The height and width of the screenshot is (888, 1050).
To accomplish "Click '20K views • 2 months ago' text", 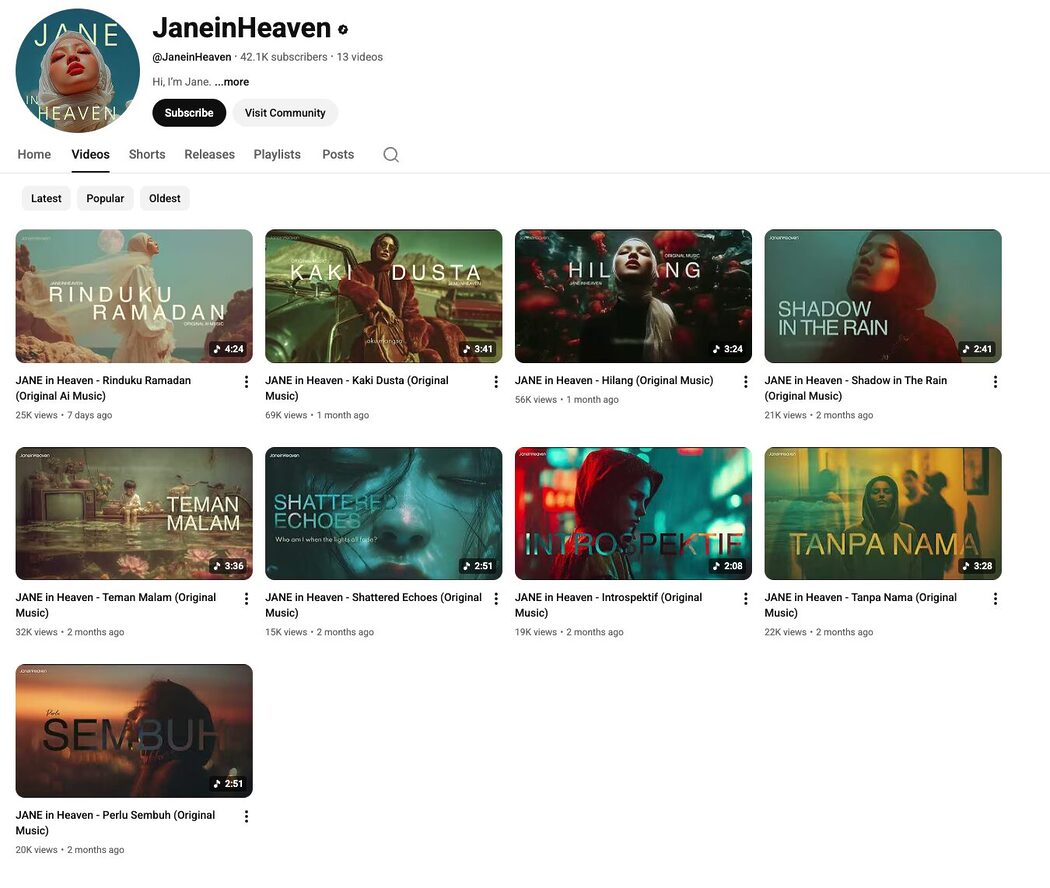I will coord(70,850).
